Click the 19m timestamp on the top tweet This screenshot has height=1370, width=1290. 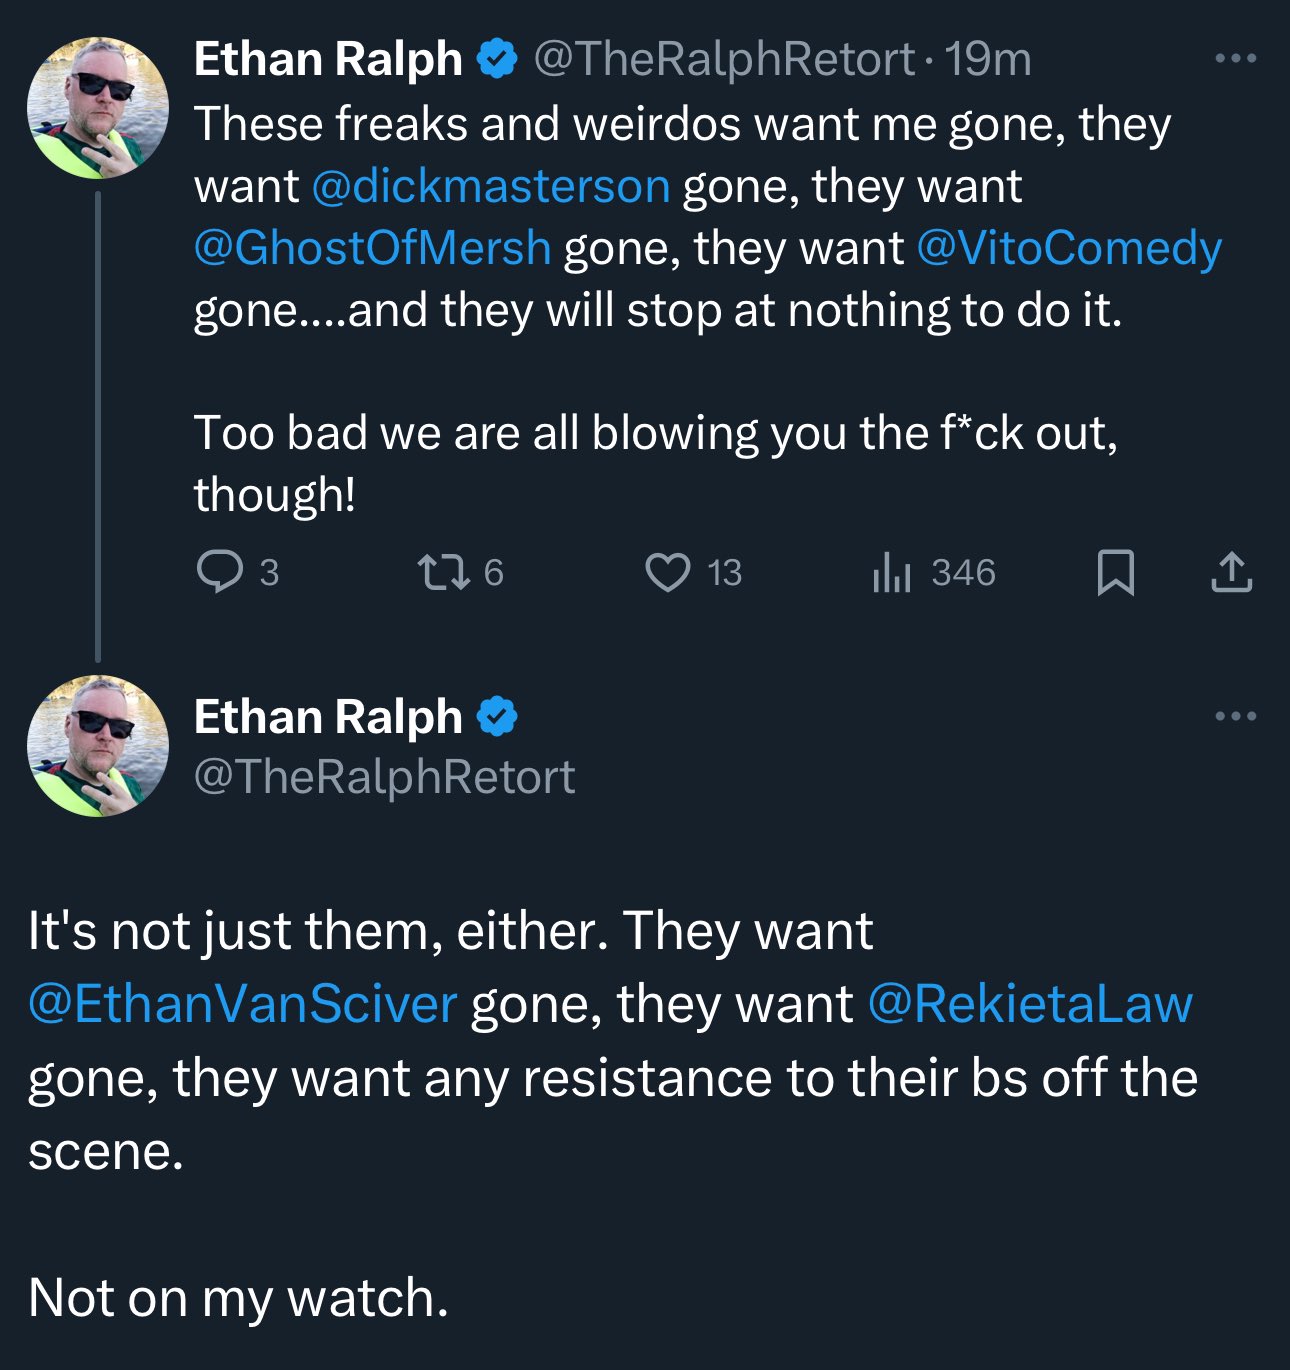tap(988, 59)
